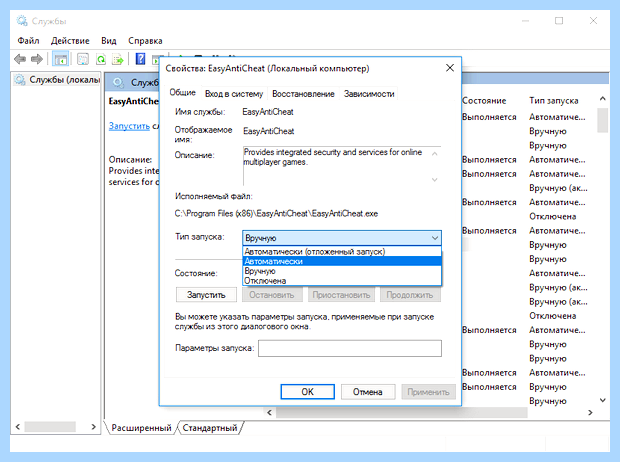Click the Тип запуска column header

554,100
